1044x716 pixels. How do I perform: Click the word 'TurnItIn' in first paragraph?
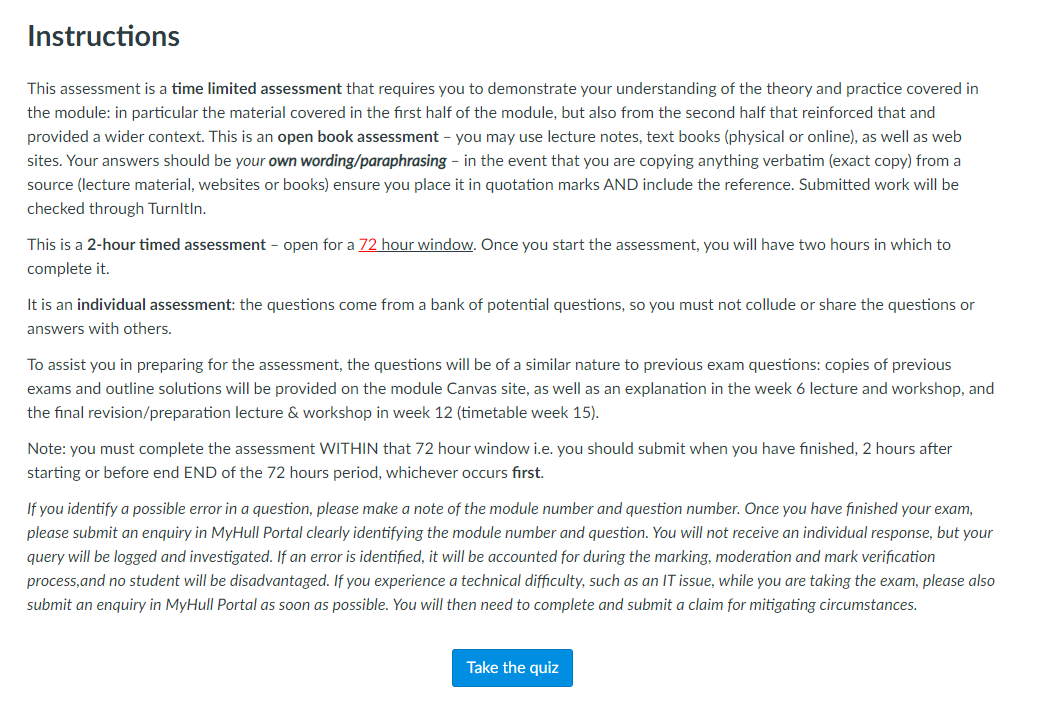coord(176,209)
